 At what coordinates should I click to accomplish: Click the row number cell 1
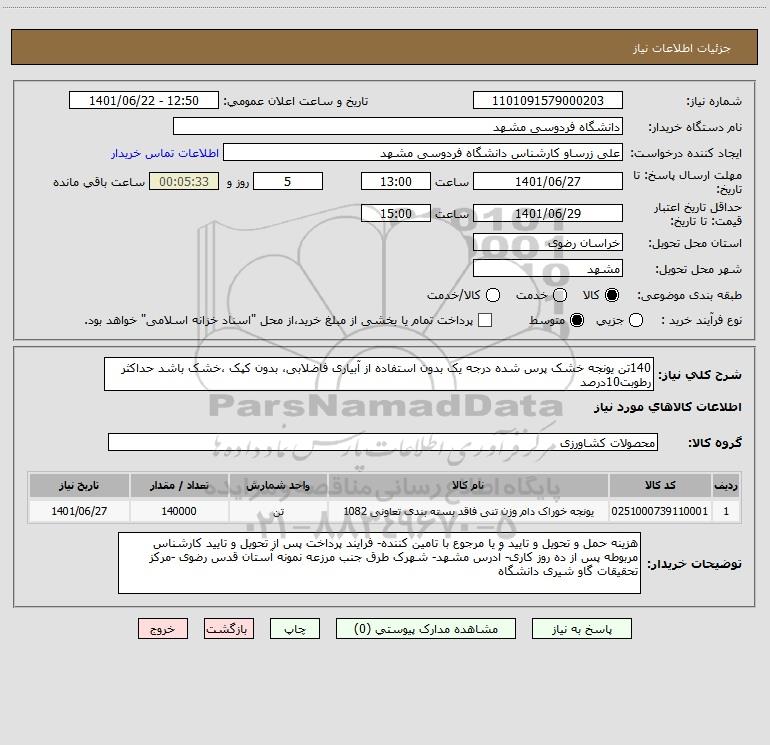pyautogui.click(x=726, y=511)
